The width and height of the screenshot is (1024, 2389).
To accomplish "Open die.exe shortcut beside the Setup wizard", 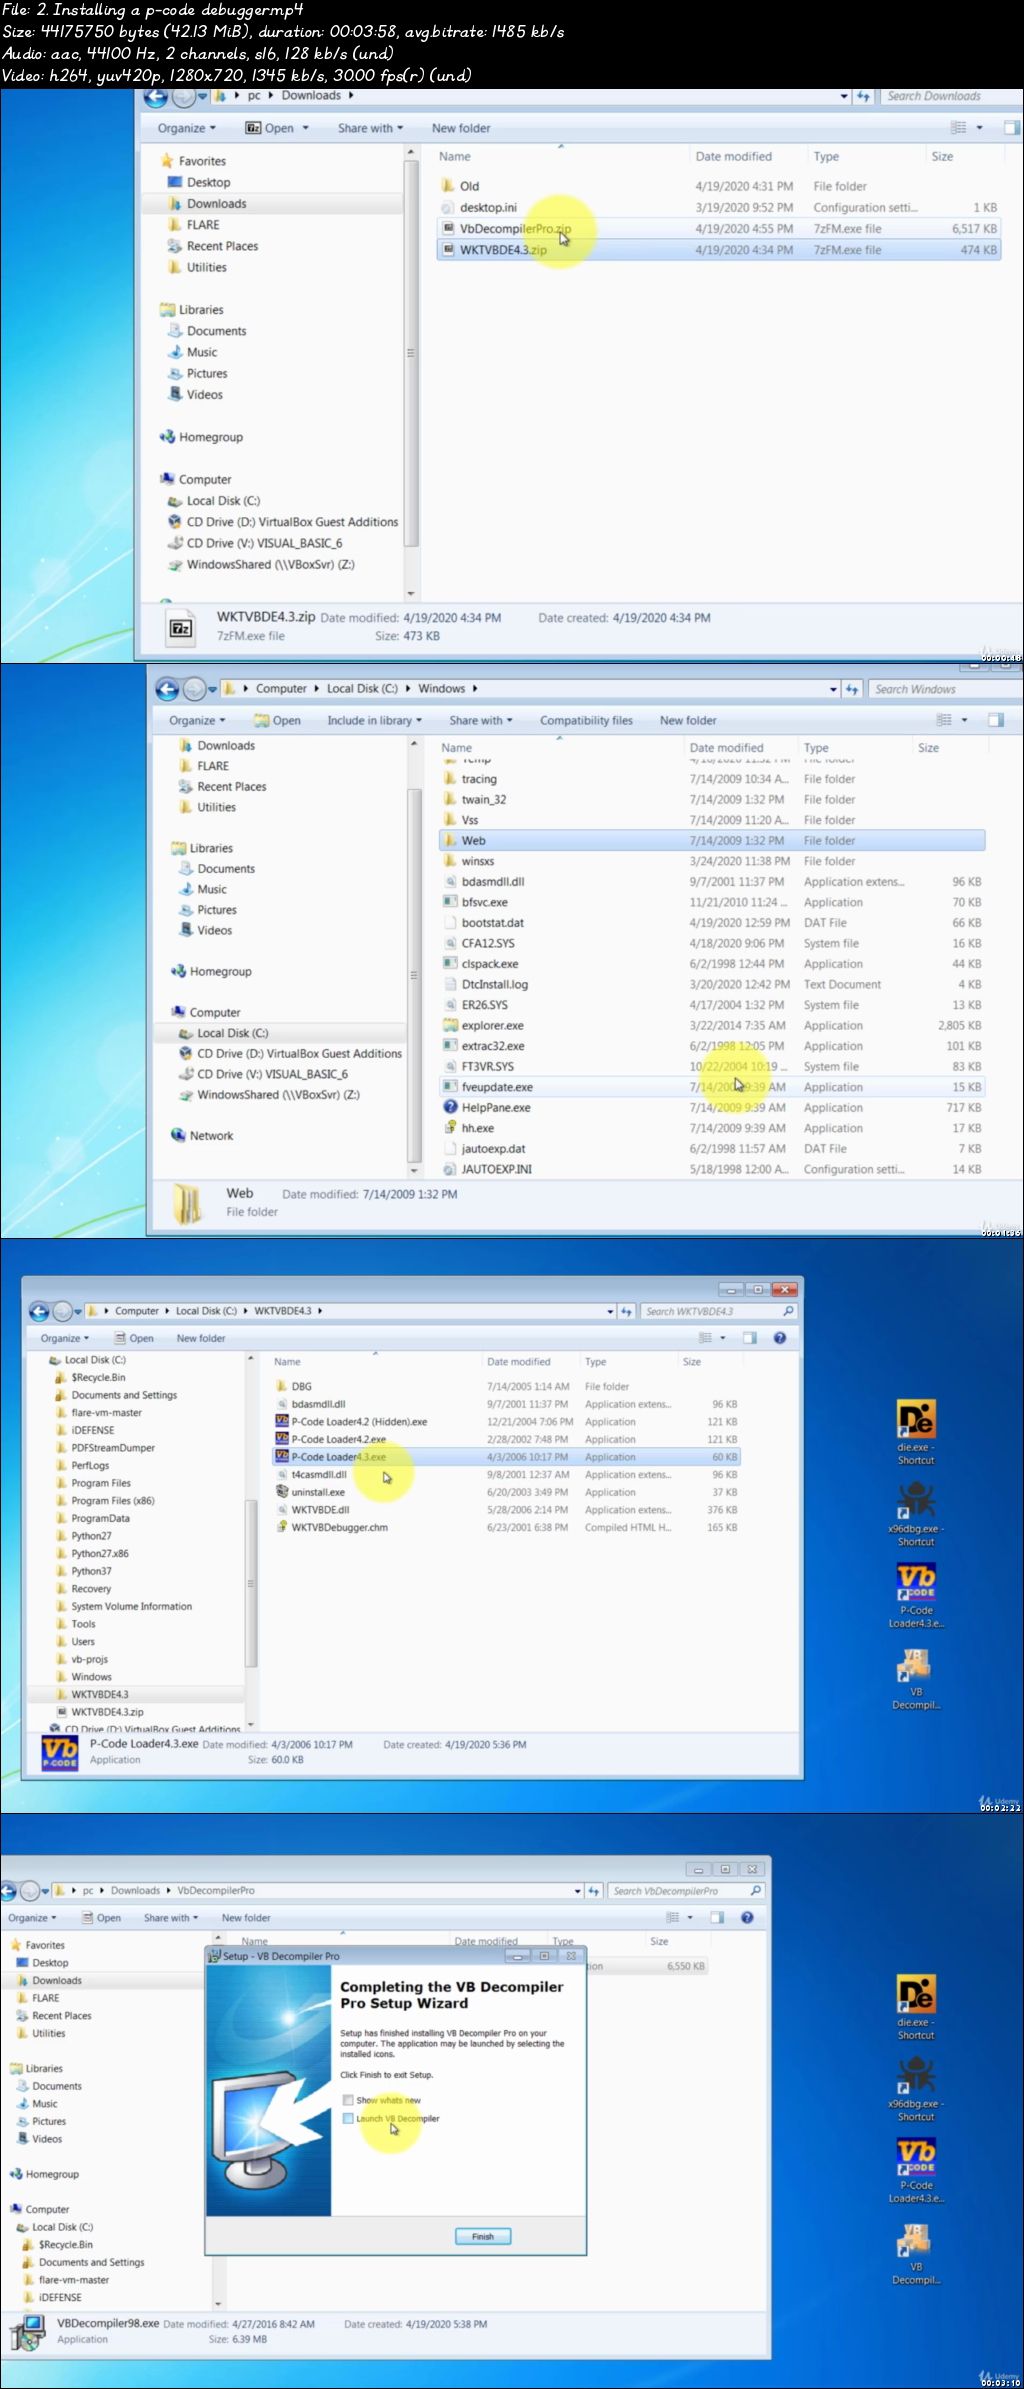I will pos(915,2007).
